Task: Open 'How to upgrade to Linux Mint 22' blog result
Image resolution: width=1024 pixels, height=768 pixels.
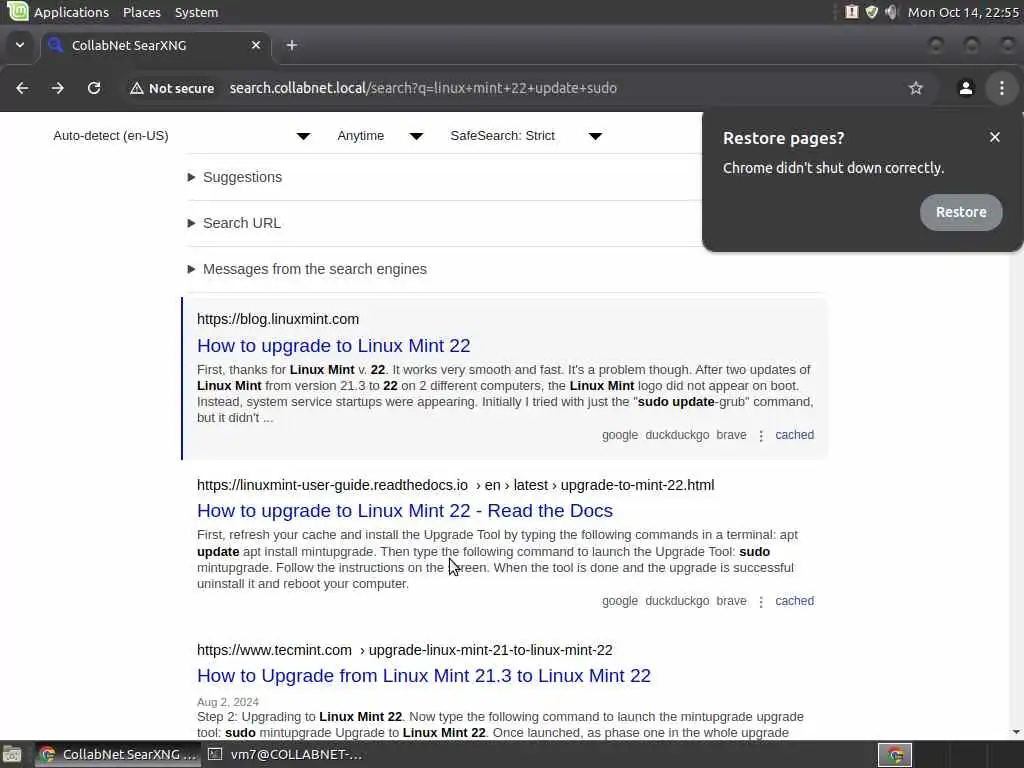Action: click(334, 345)
